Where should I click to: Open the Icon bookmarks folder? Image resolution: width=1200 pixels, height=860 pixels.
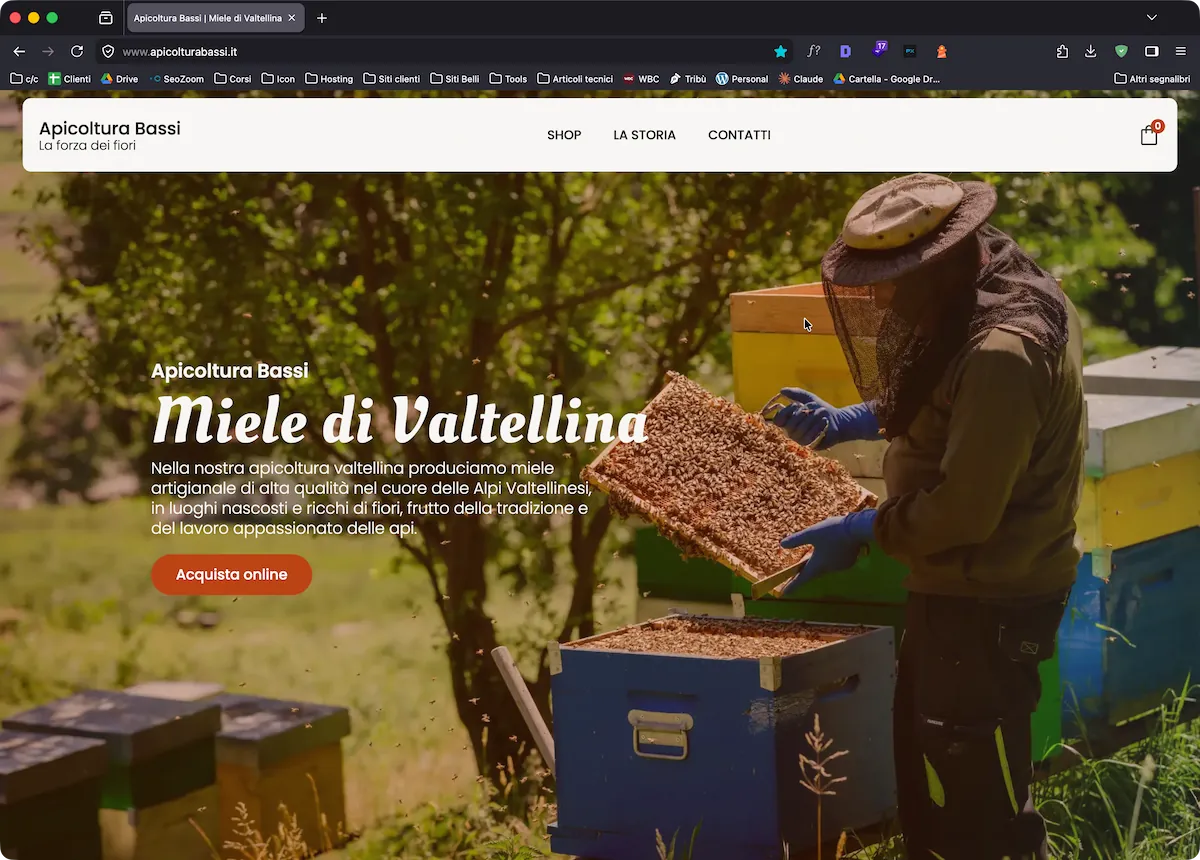pos(278,79)
